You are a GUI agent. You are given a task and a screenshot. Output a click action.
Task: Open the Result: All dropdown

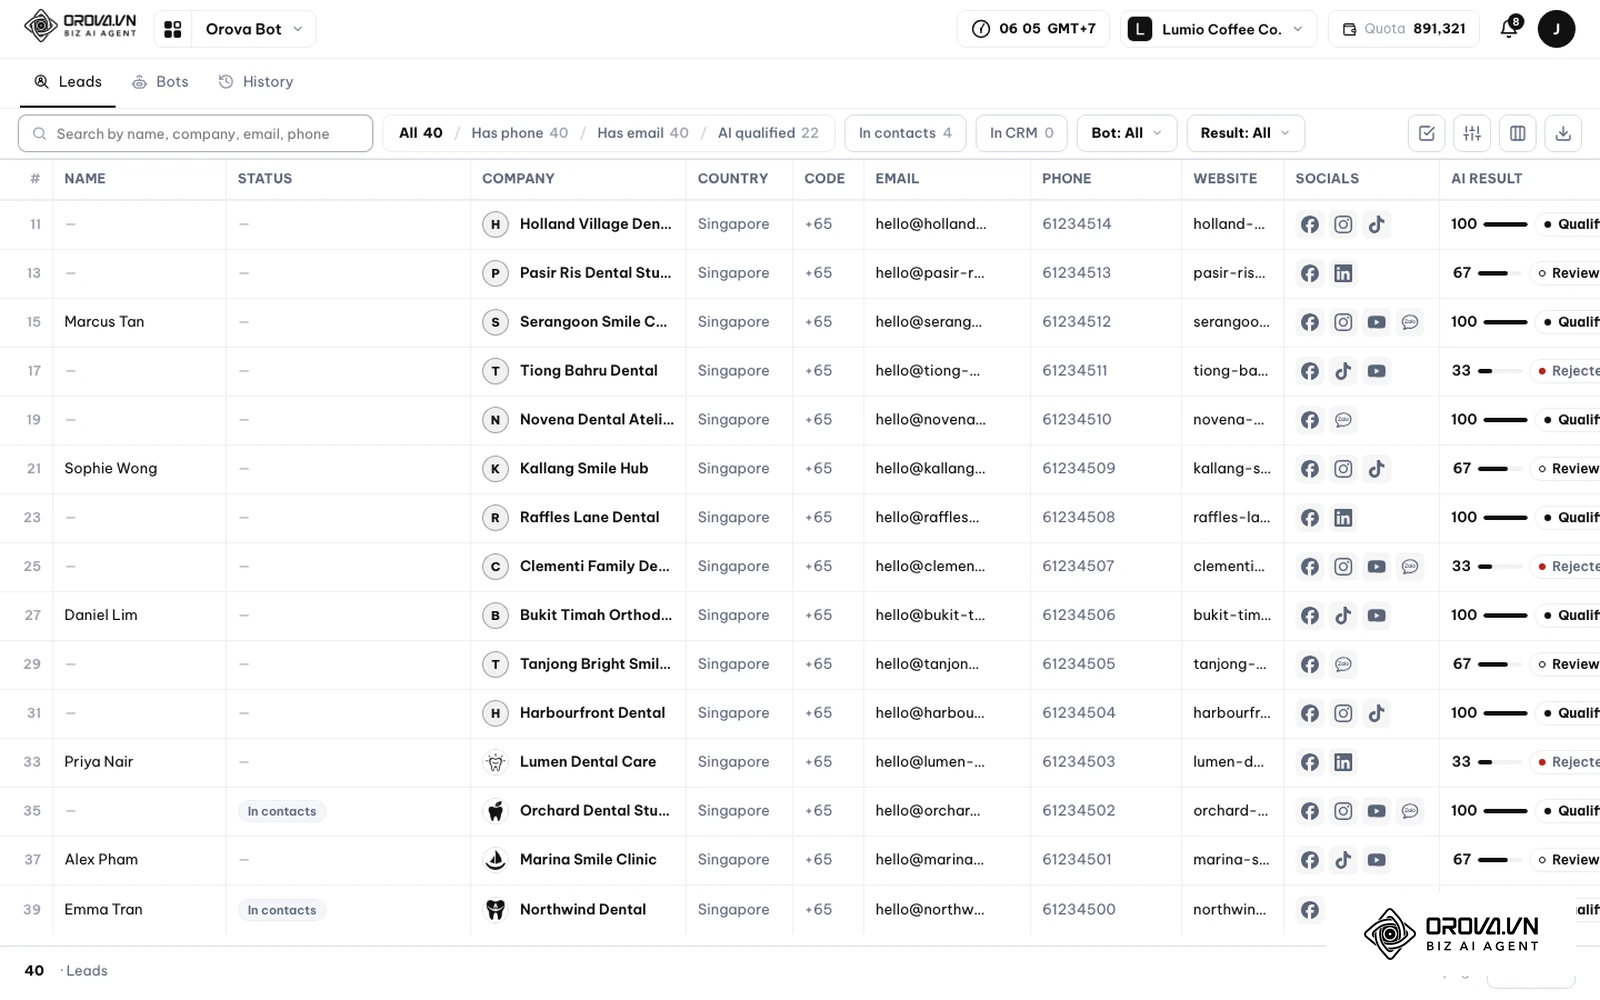[x=1245, y=133]
